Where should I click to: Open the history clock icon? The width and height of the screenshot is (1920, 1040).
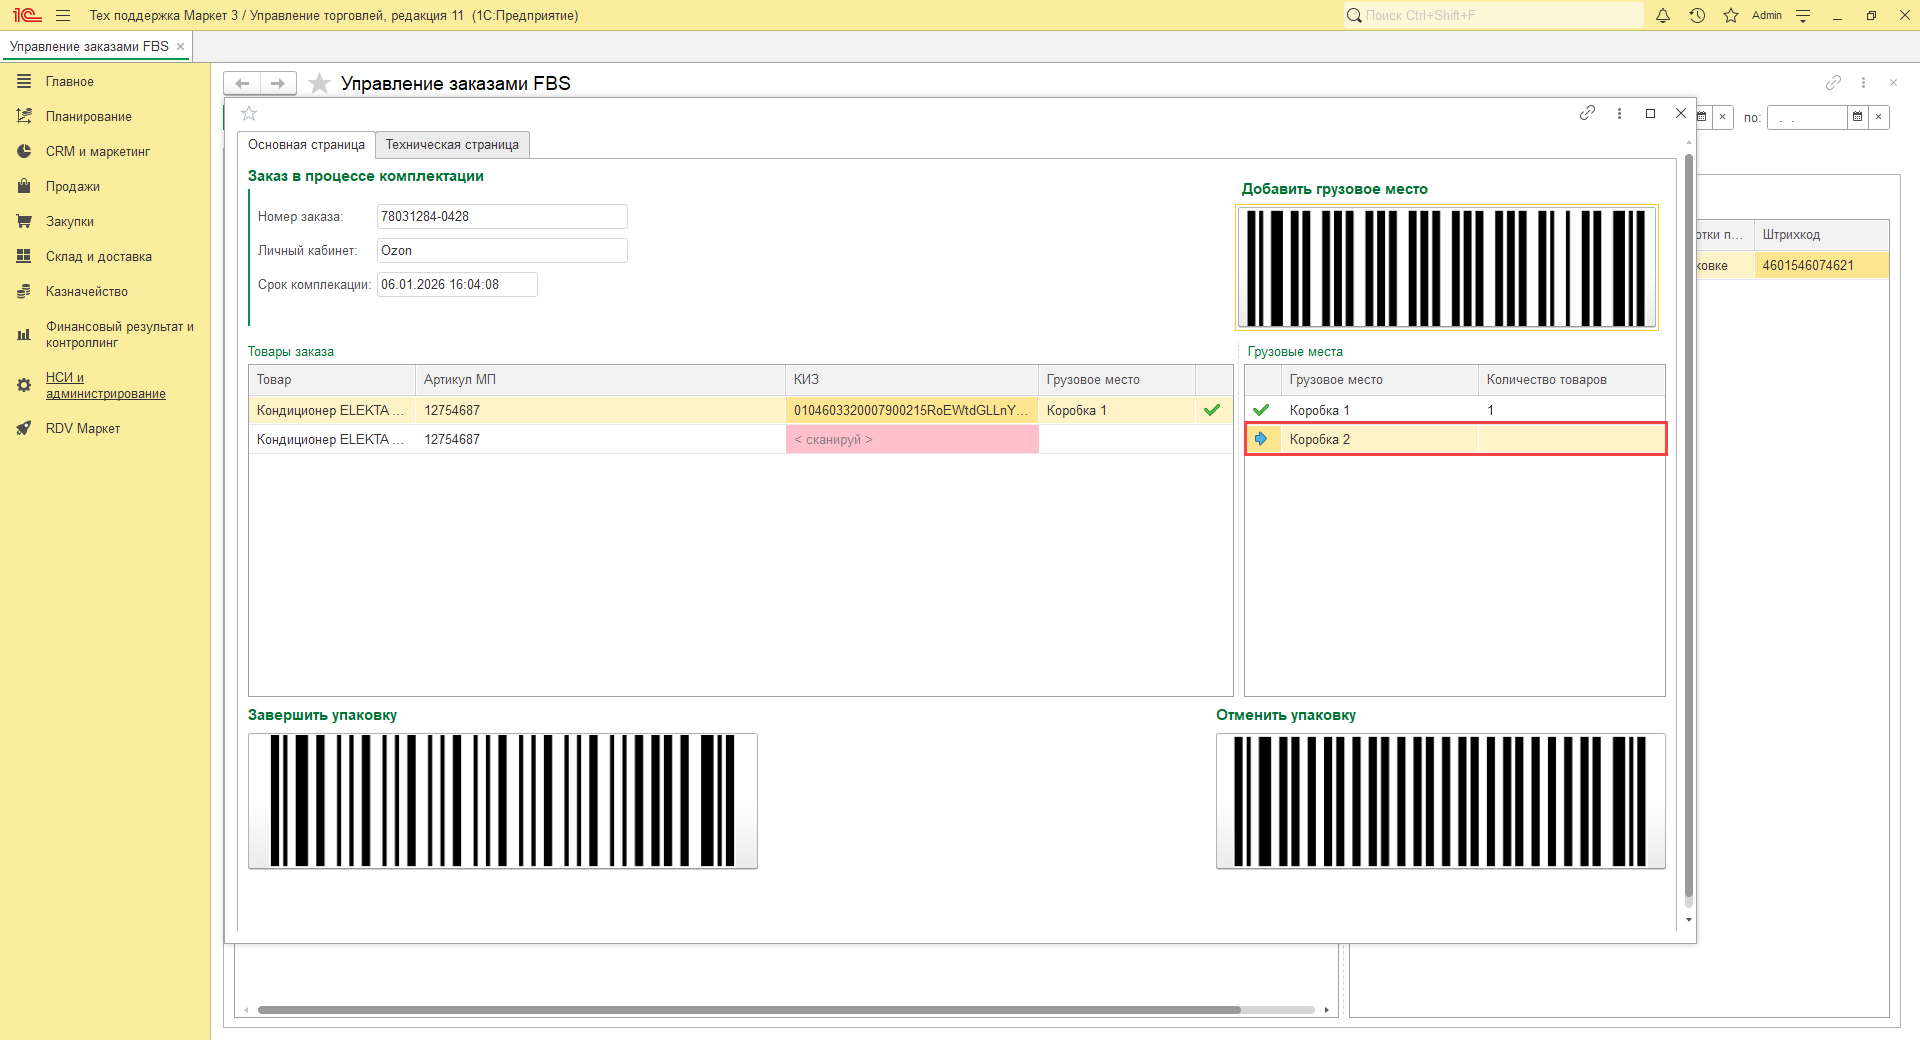[1697, 15]
